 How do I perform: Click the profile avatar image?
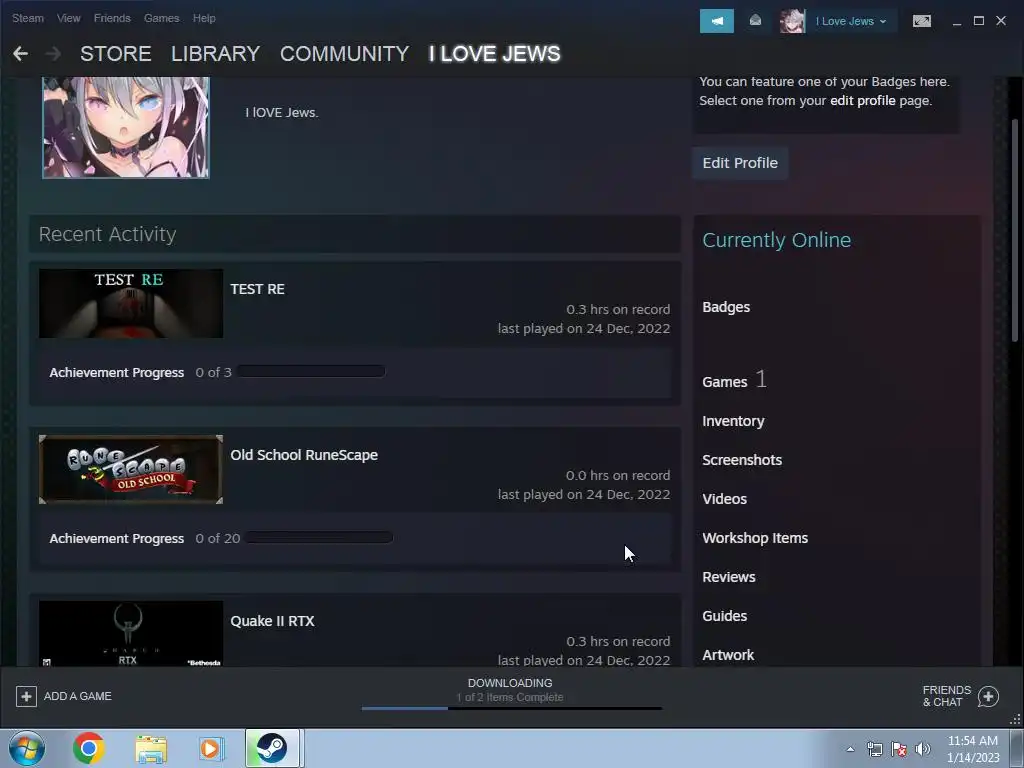126,127
